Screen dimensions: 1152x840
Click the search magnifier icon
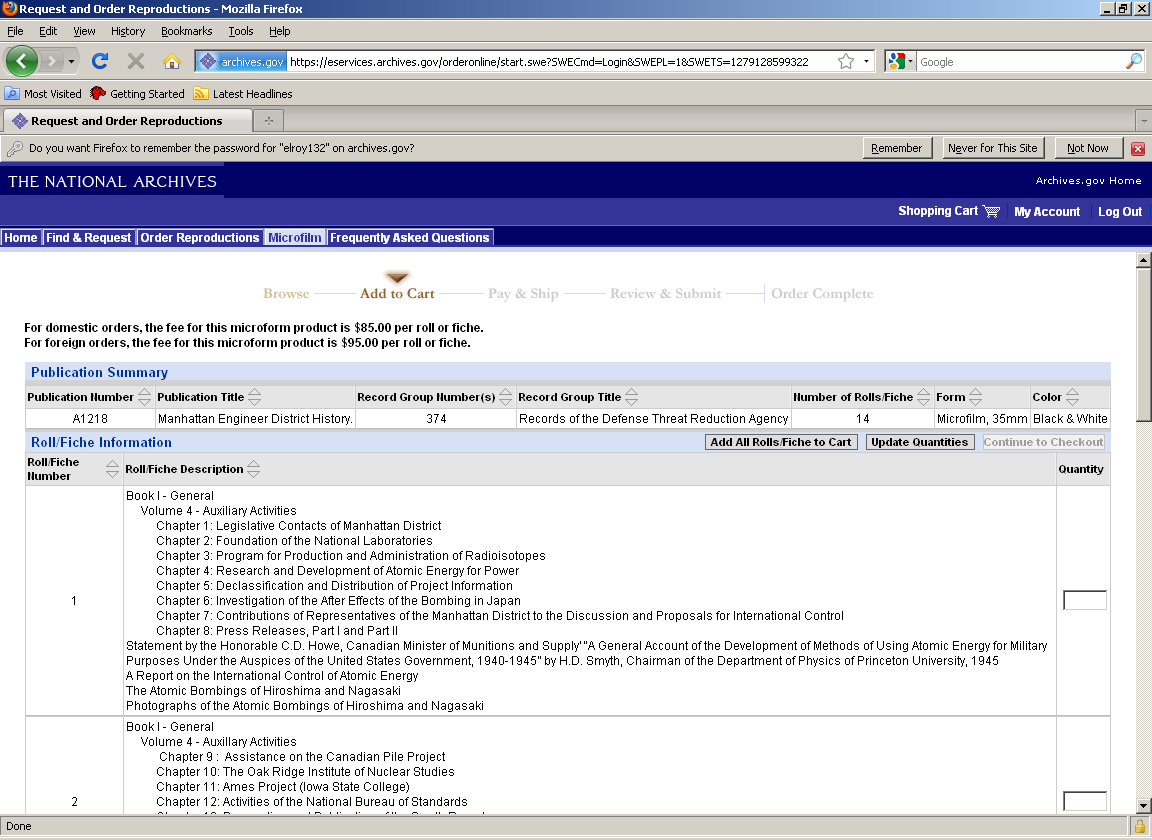click(x=1134, y=62)
